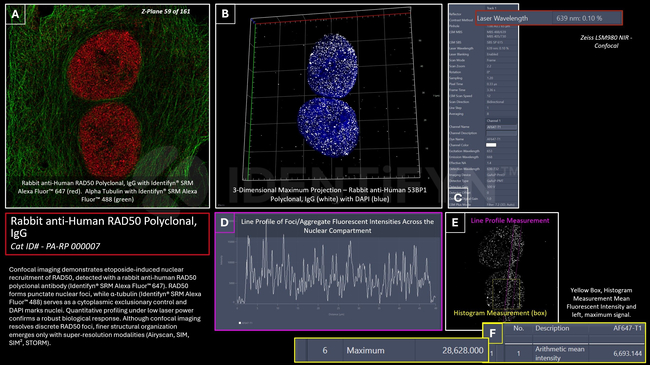Click the 'Channel 1' section header in panel C
The height and width of the screenshot is (365, 650).
tap(493, 121)
